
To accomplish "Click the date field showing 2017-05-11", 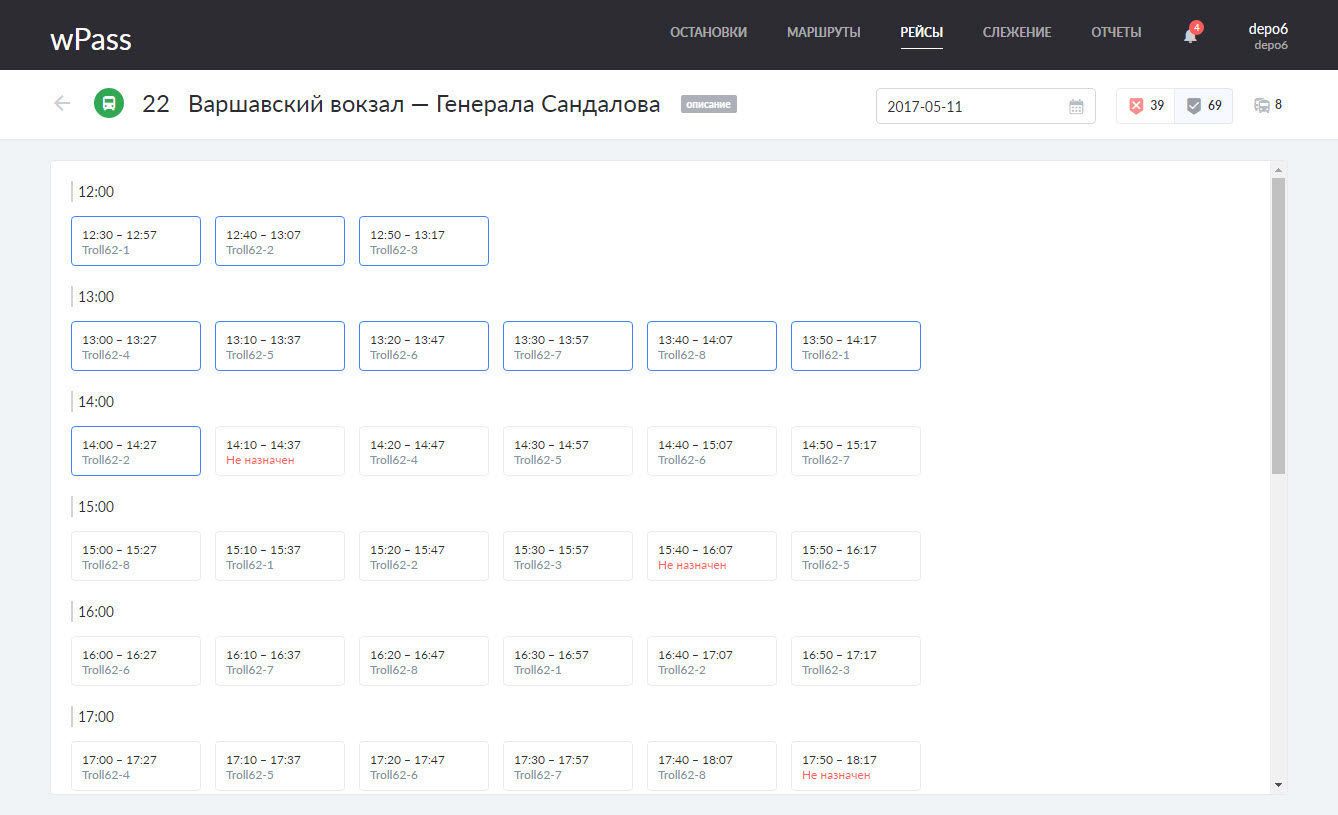I will pyautogui.click(x=970, y=106).
